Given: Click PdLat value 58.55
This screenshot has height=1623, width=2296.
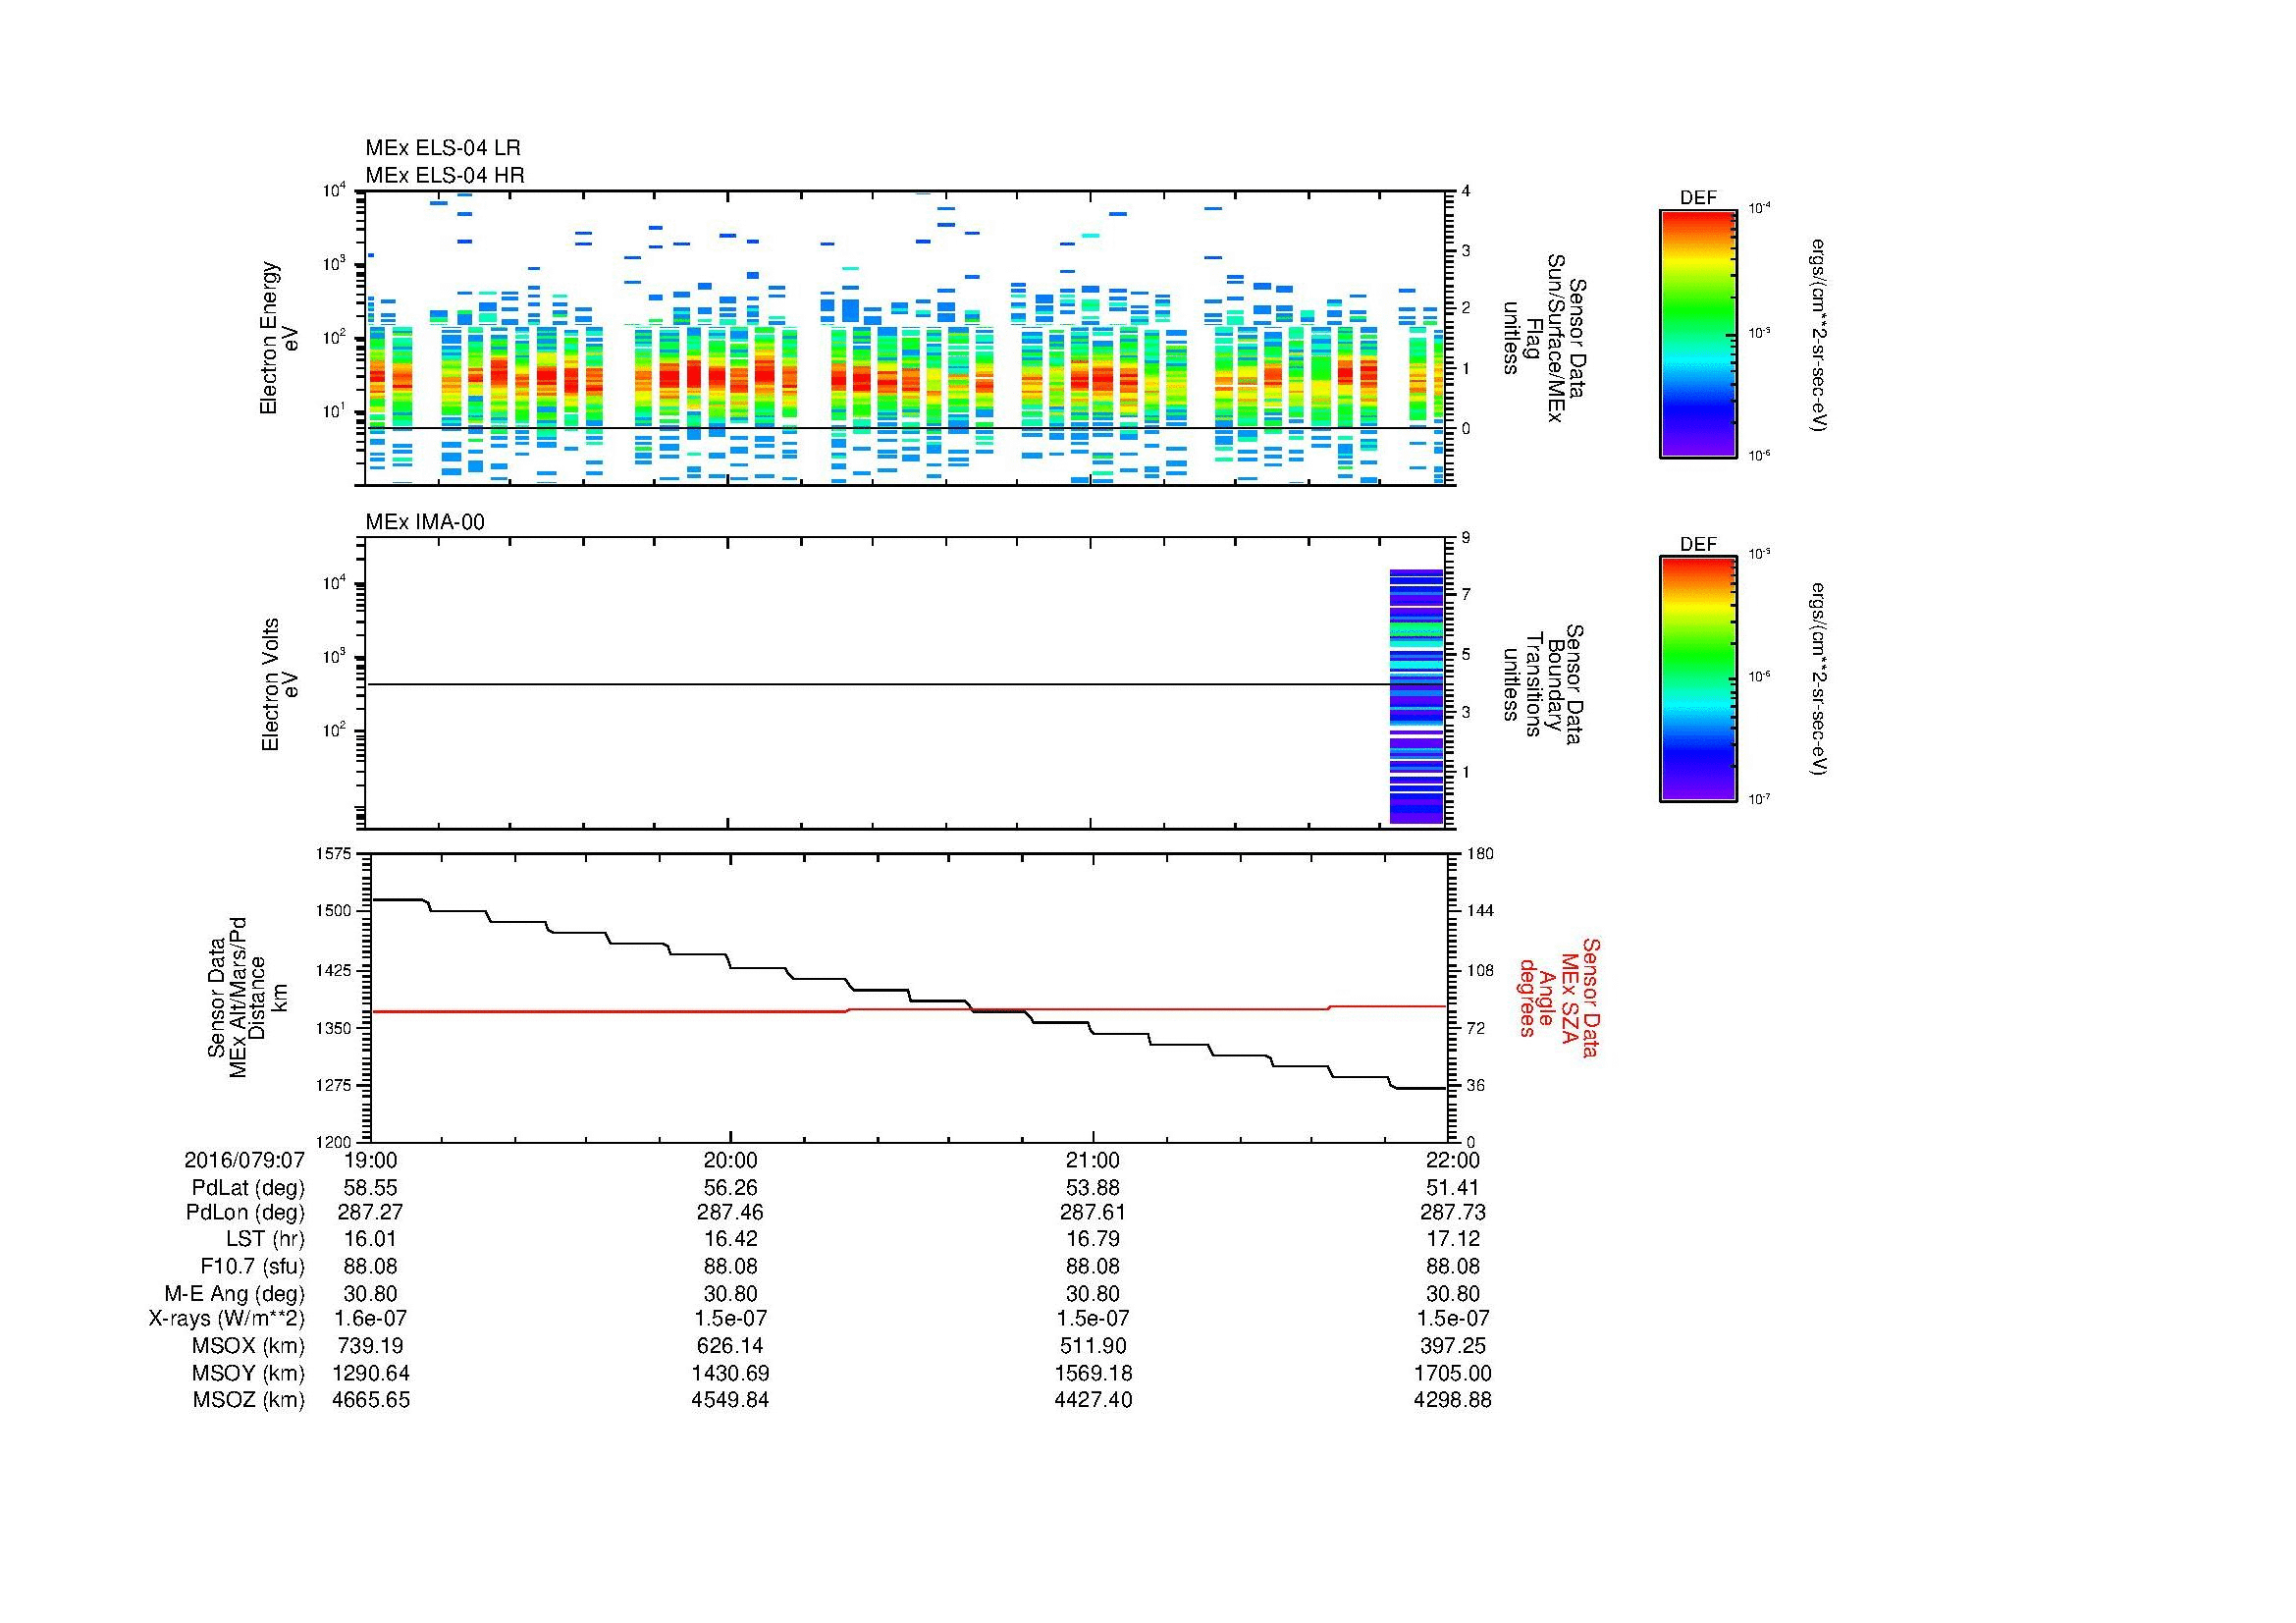Looking at the screenshot, I should (x=371, y=1188).
